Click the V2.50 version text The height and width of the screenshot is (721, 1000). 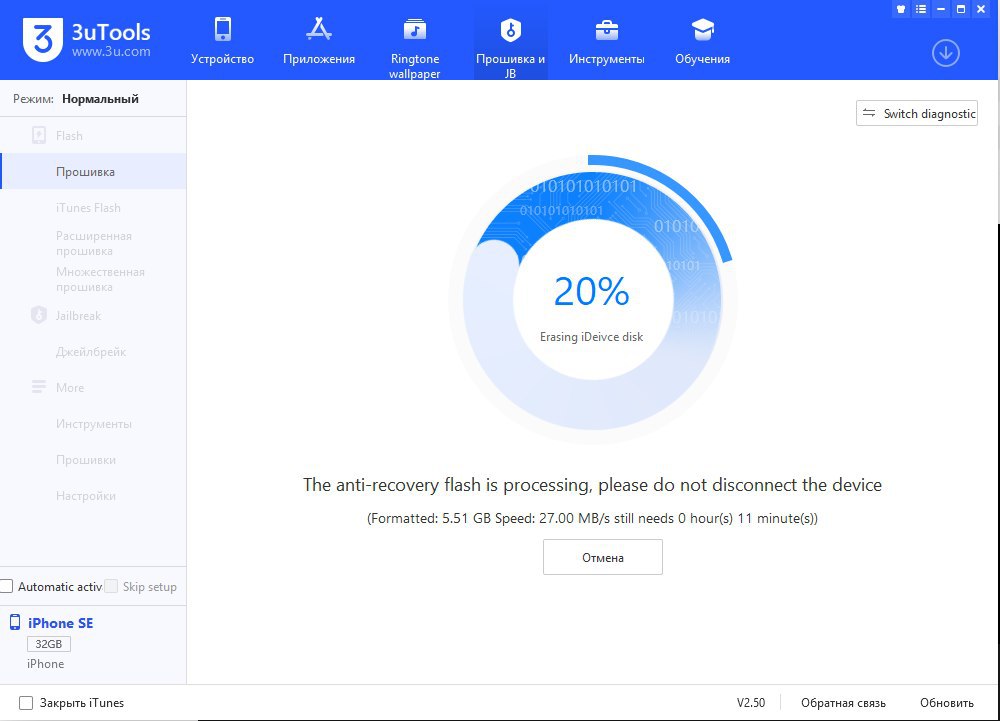(751, 703)
